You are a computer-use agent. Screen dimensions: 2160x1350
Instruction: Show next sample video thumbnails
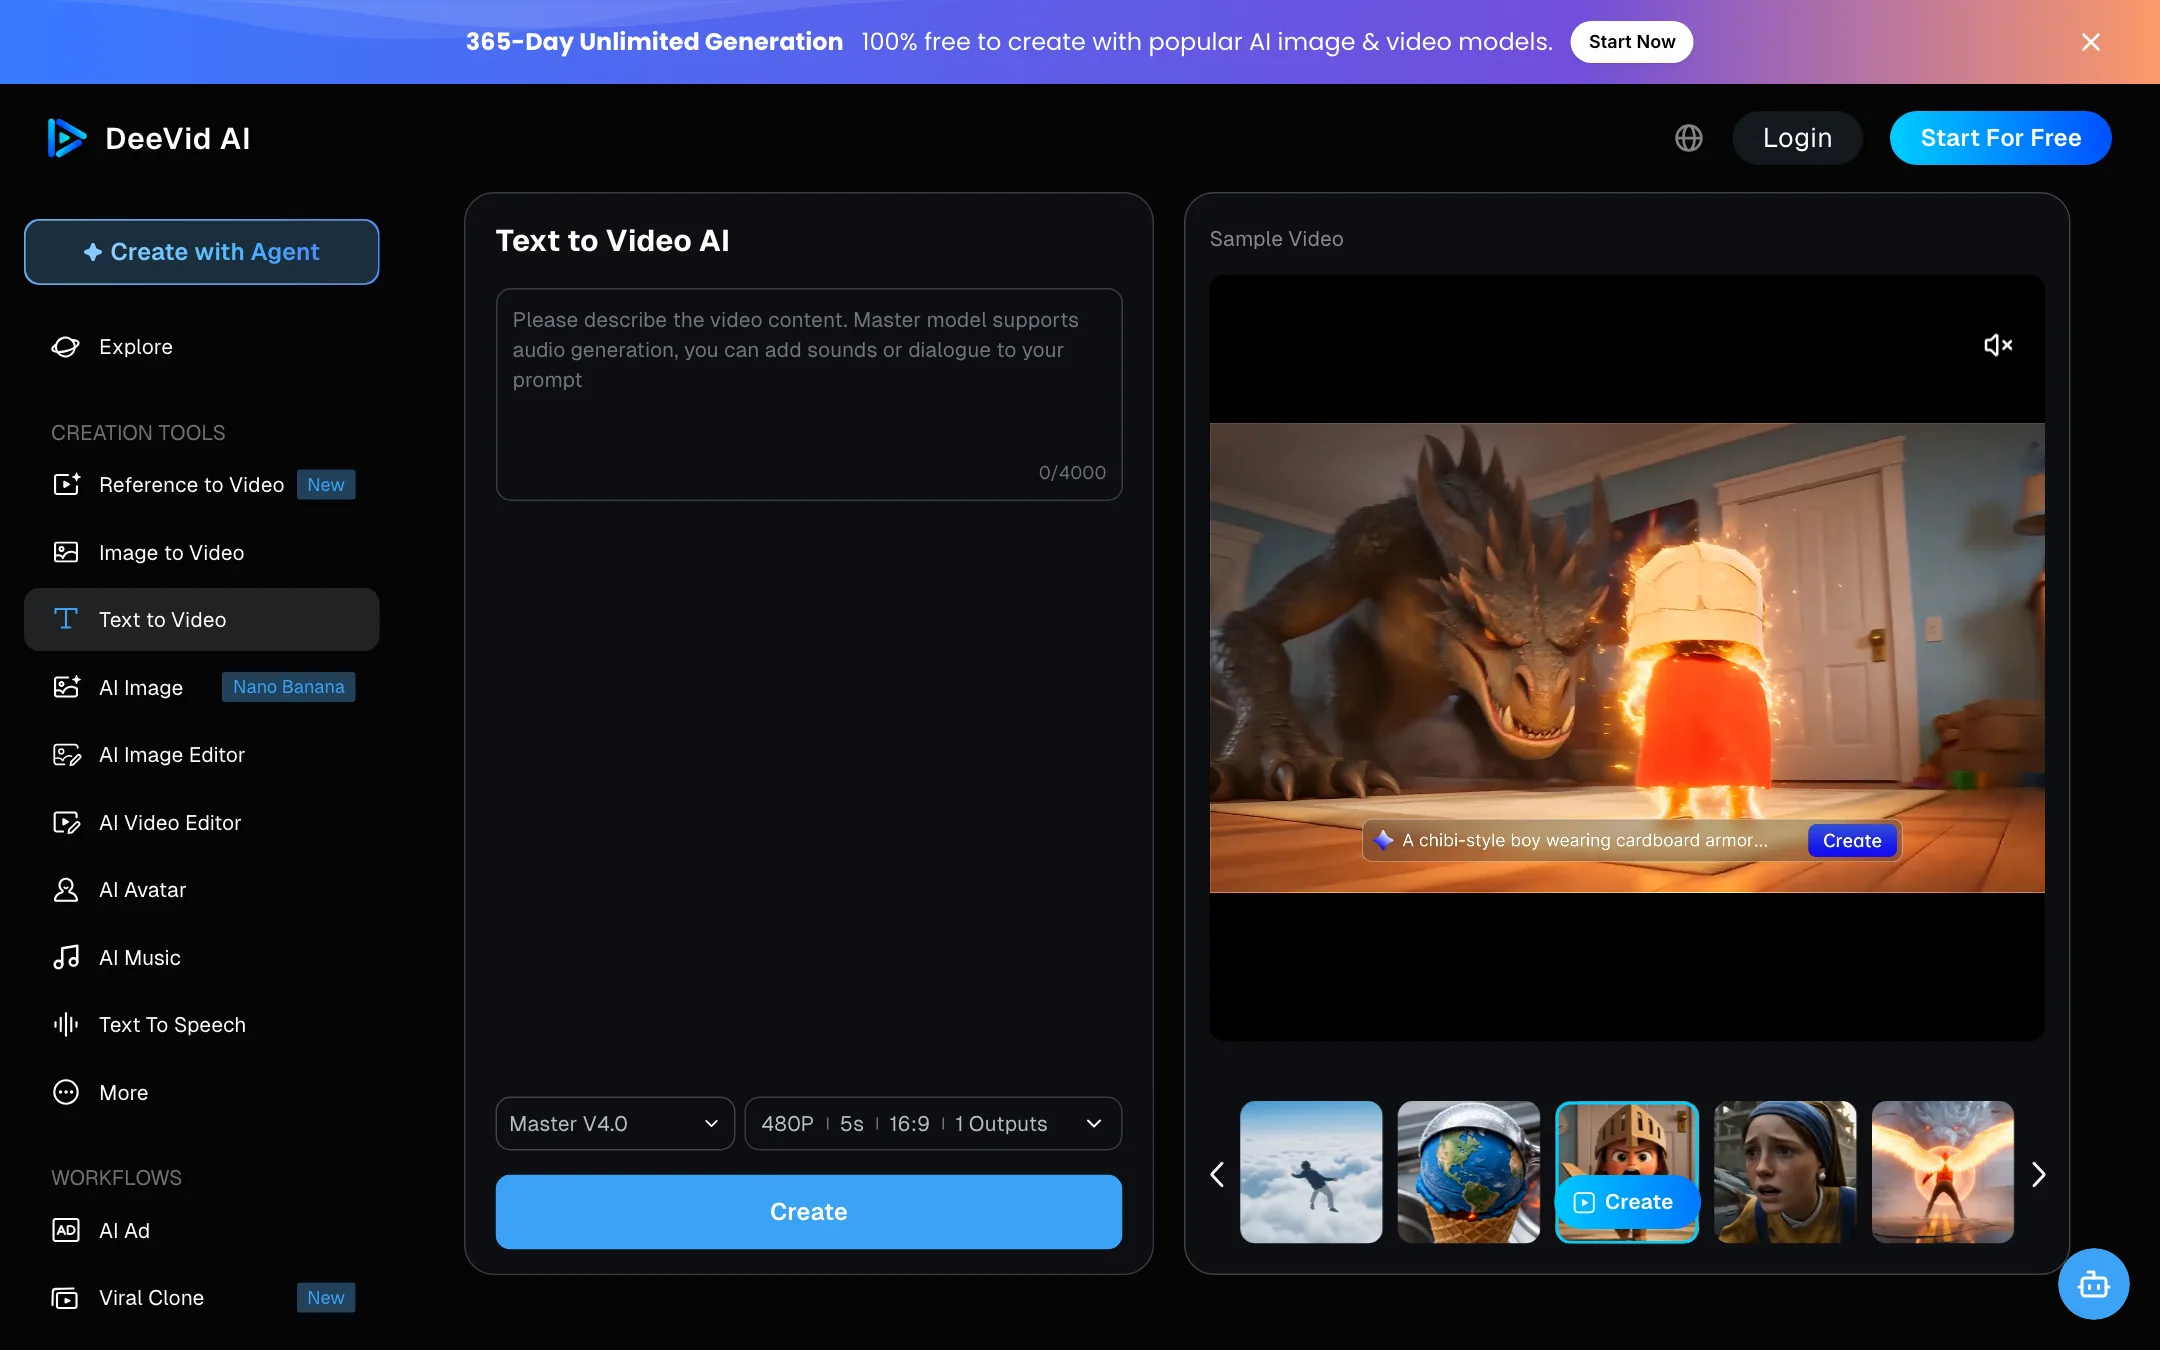(2038, 1174)
